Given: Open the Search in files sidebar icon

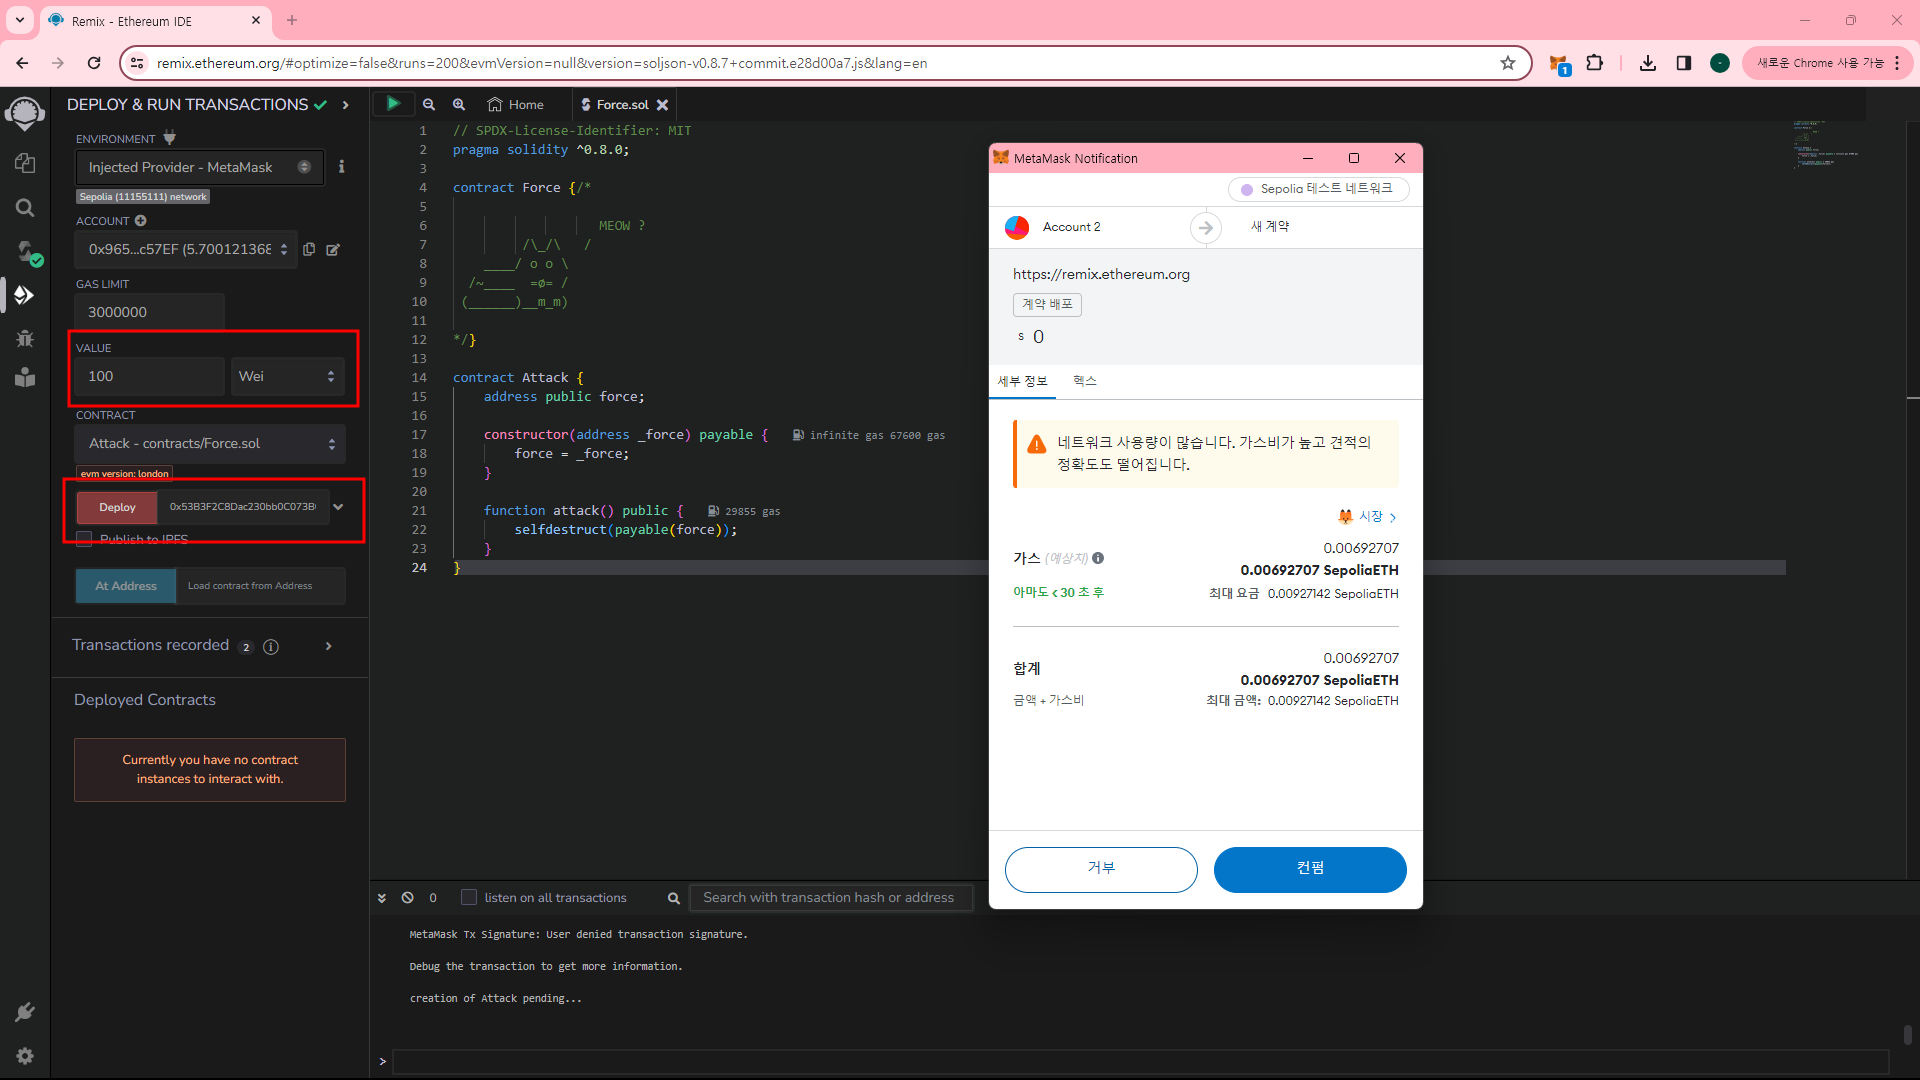Looking at the screenshot, I should point(25,207).
